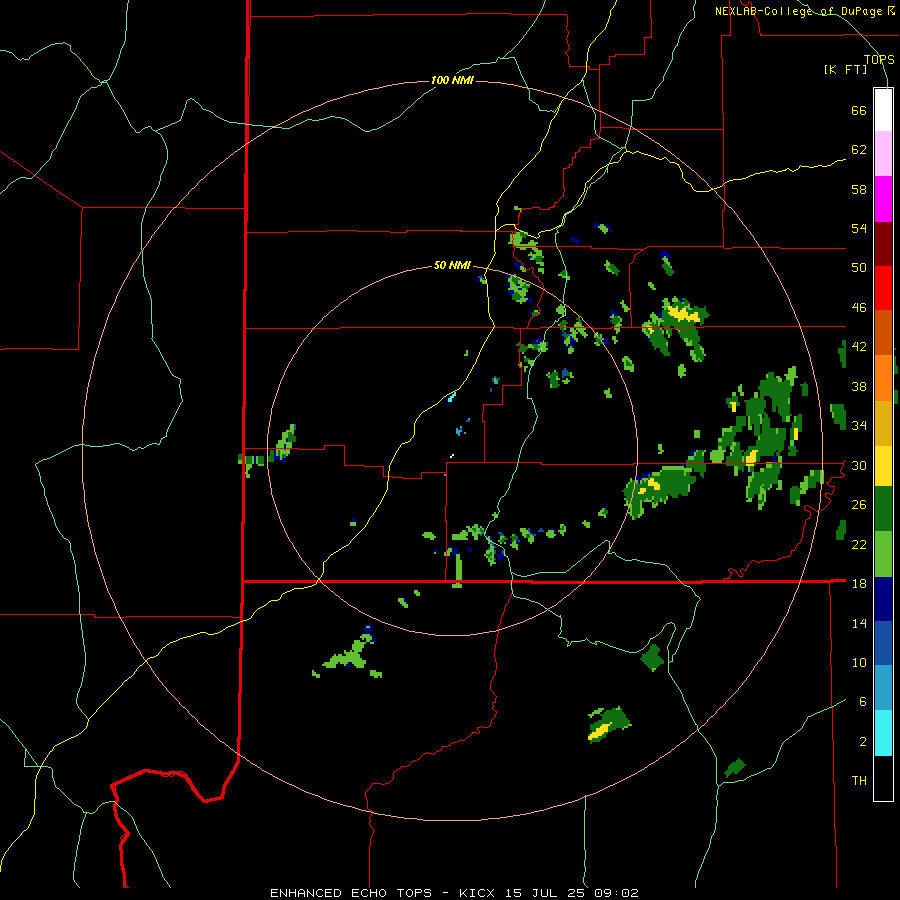Click the 66 legend value
This screenshot has height=900, width=900.
[x=859, y=111]
